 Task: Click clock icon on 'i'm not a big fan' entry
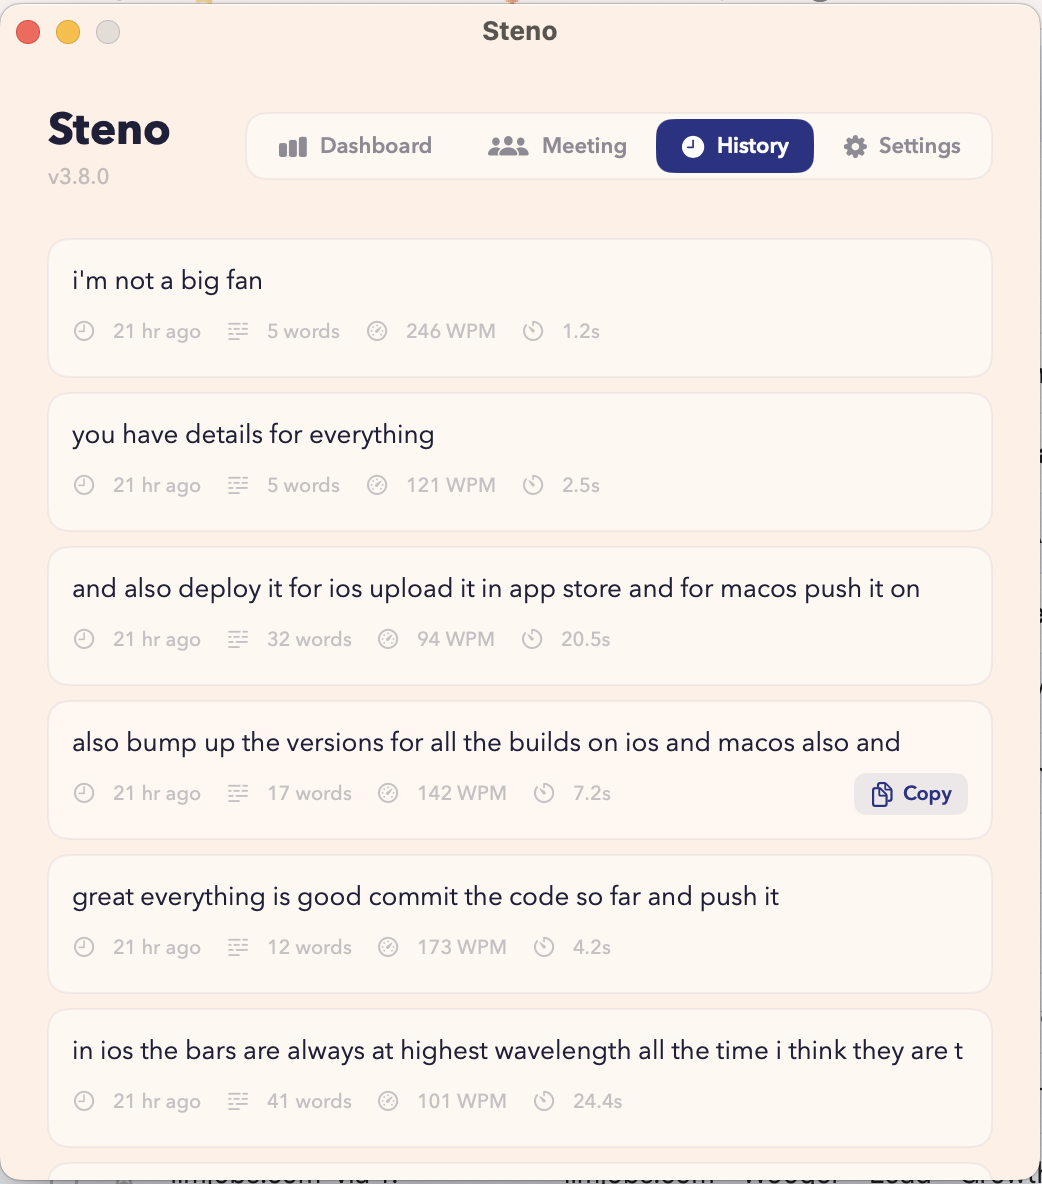click(x=84, y=331)
